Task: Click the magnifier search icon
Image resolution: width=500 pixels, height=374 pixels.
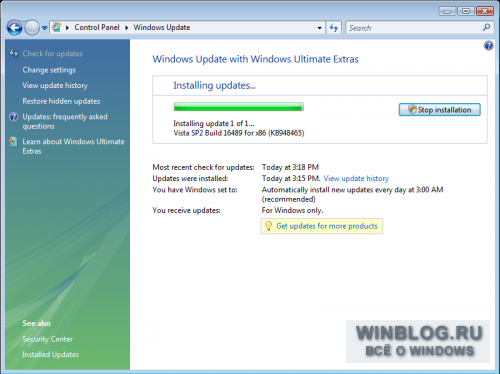Action: pos(486,27)
